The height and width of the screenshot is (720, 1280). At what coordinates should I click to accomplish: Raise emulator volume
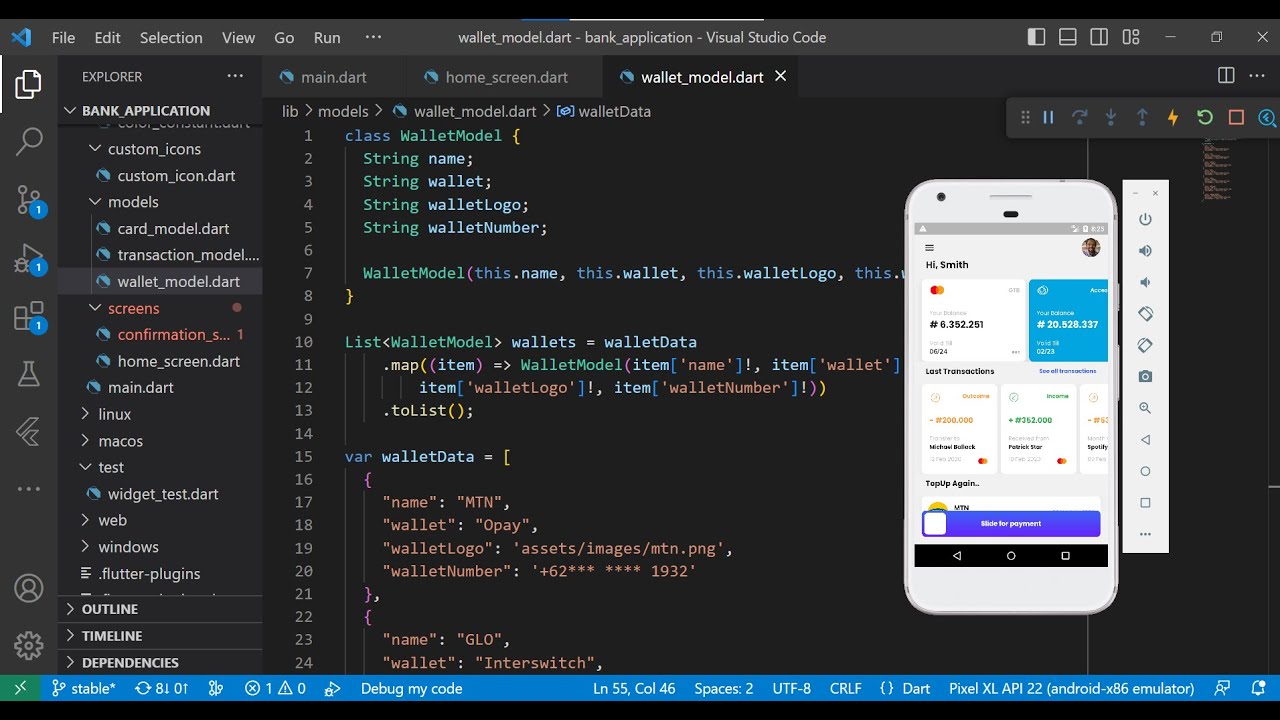pos(1145,251)
